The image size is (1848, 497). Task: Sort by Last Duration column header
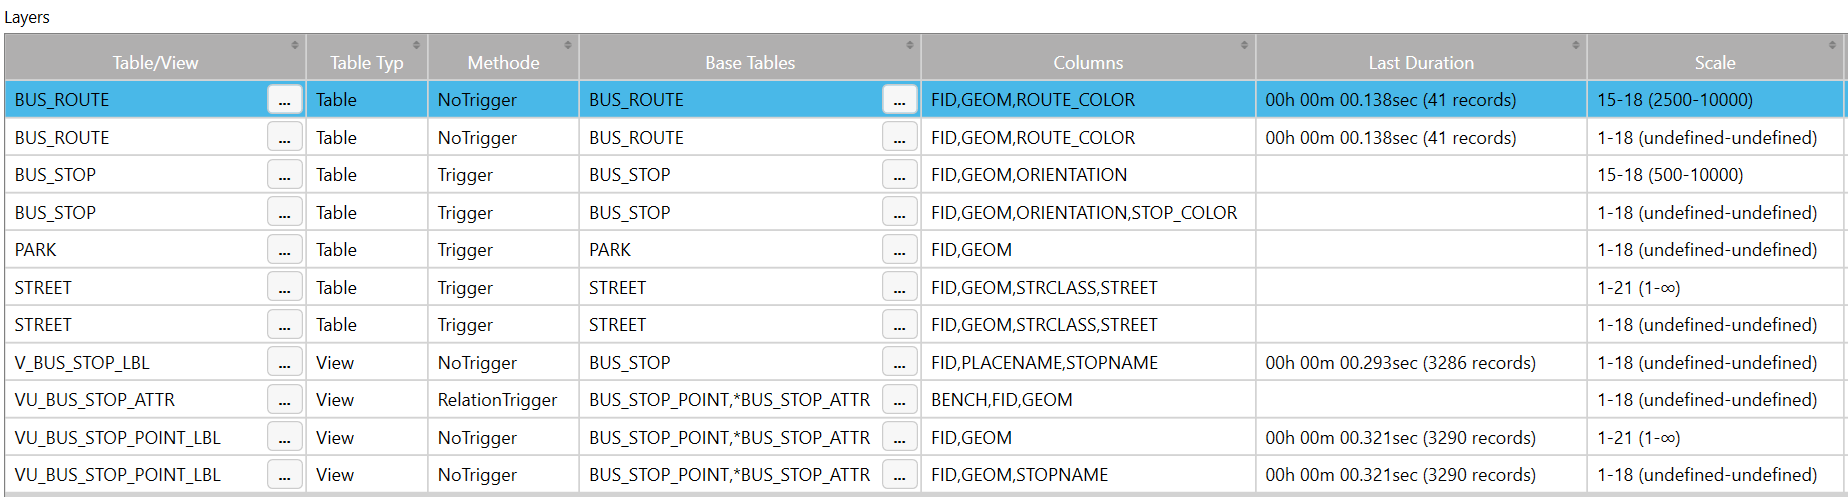click(x=1421, y=62)
